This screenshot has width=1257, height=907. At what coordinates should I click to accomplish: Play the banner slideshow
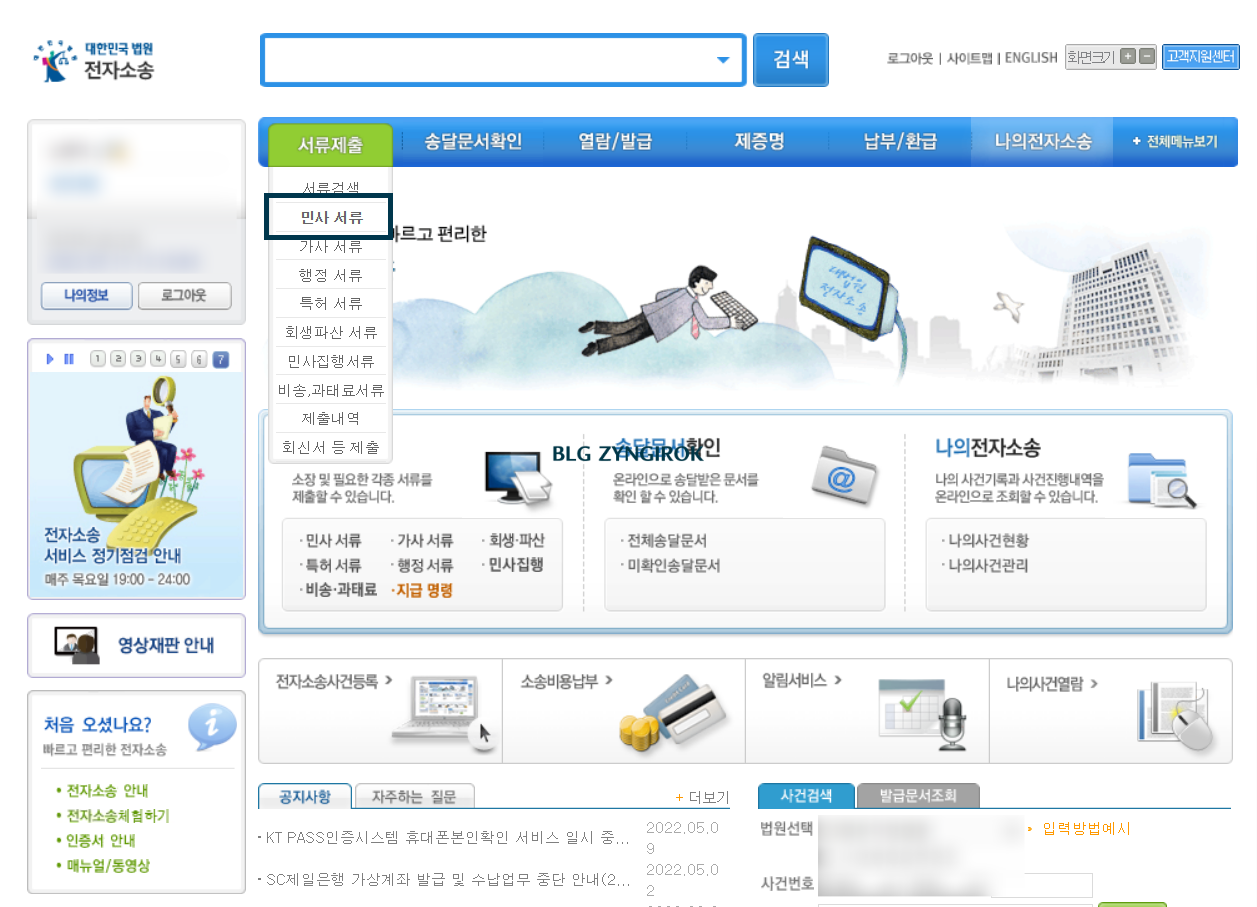[x=51, y=359]
